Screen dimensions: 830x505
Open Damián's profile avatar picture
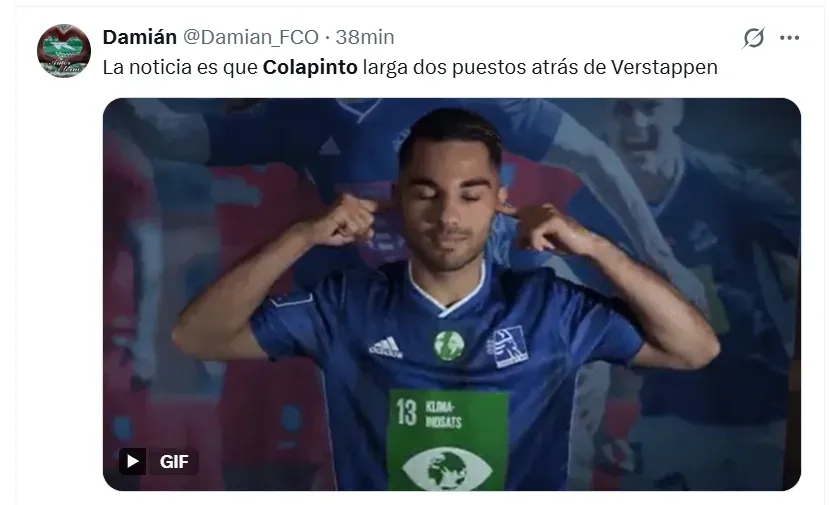[x=64, y=51]
